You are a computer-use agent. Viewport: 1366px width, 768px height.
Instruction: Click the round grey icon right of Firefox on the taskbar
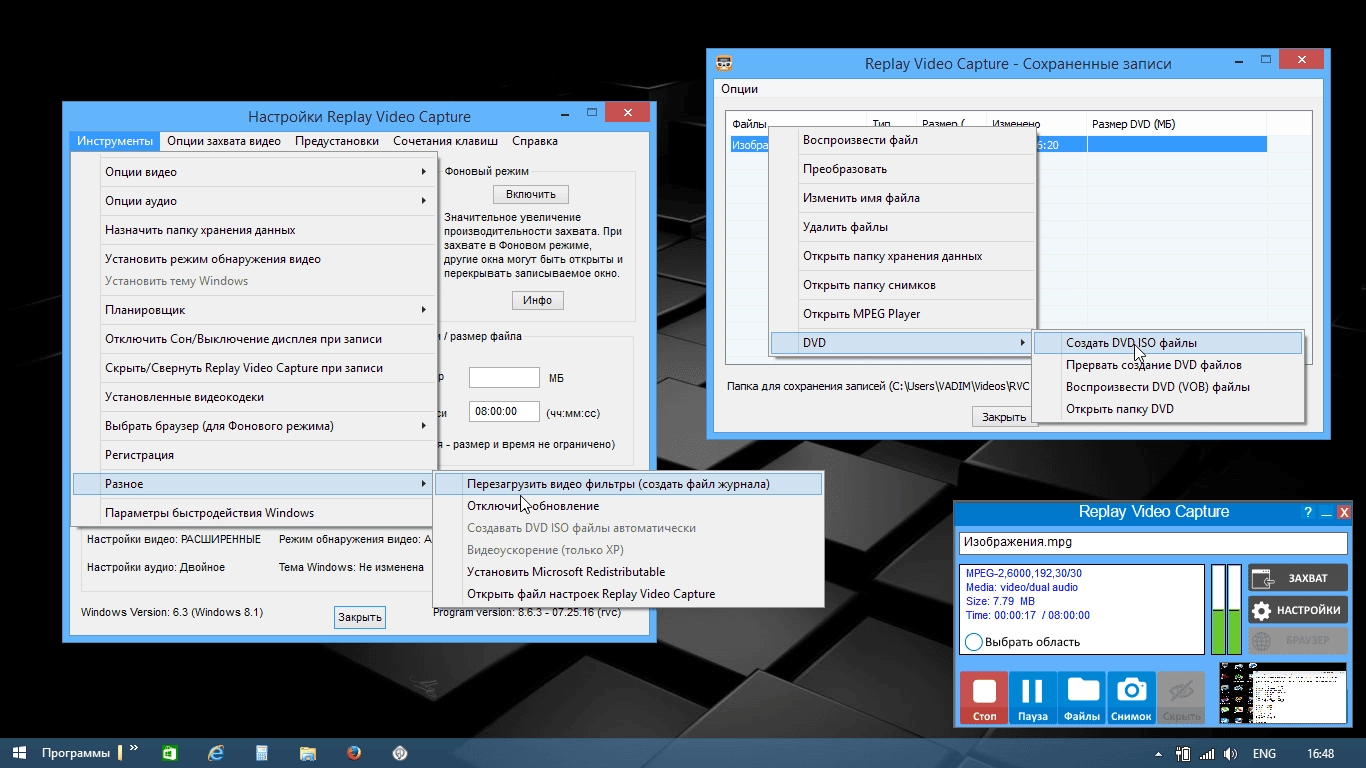(x=400, y=753)
